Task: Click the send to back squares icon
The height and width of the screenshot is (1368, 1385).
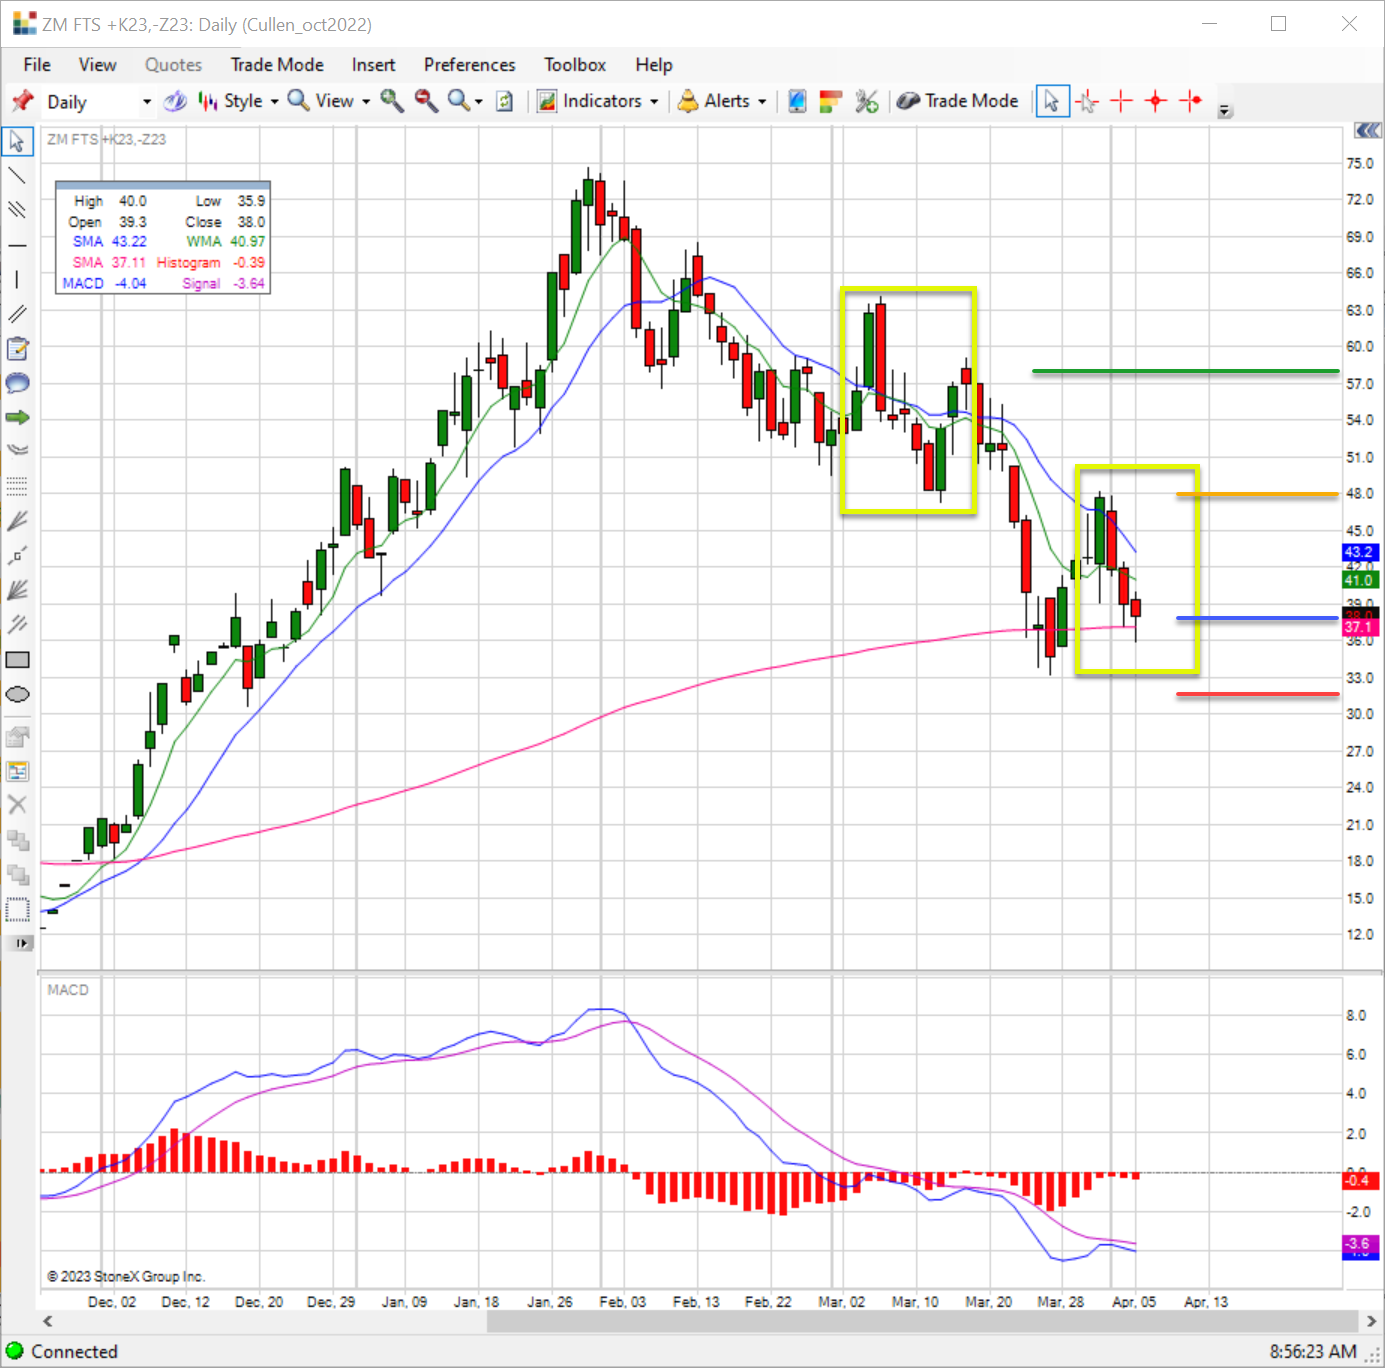Action: click(18, 875)
